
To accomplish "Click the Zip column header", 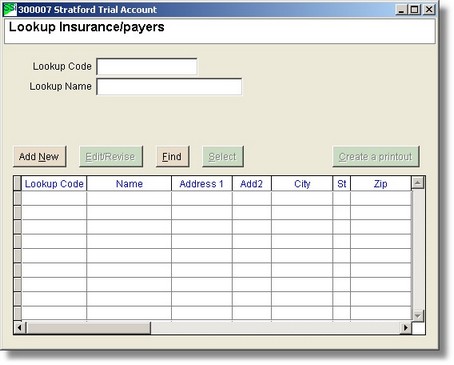I will point(381,184).
